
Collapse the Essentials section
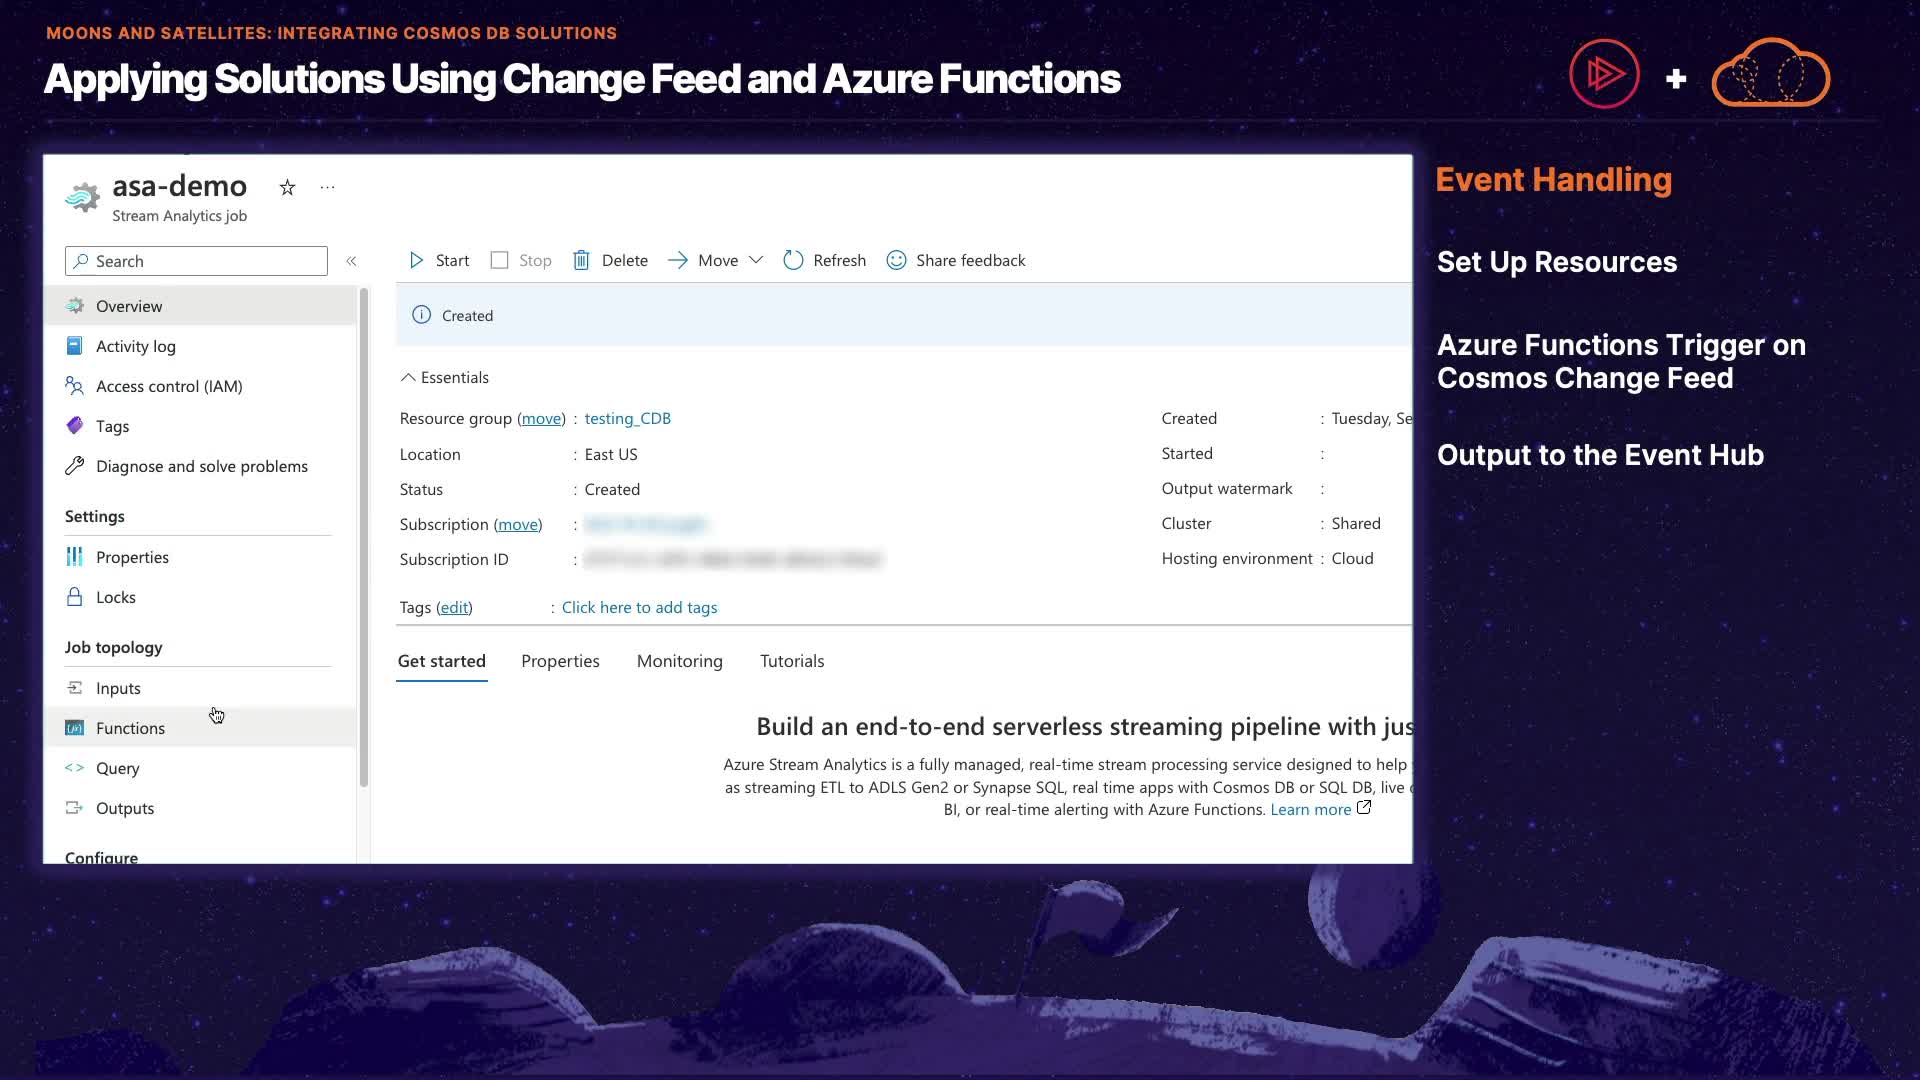pyautogui.click(x=408, y=378)
